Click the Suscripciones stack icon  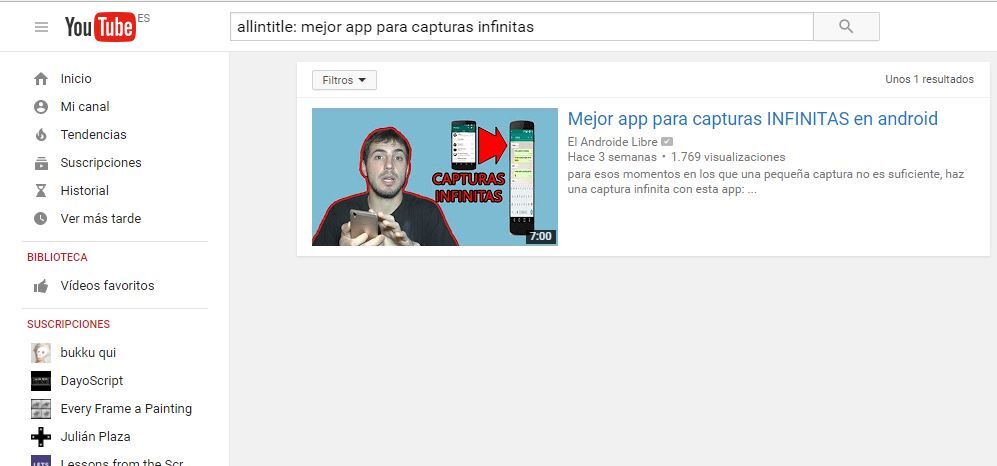click(x=41, y=163)
